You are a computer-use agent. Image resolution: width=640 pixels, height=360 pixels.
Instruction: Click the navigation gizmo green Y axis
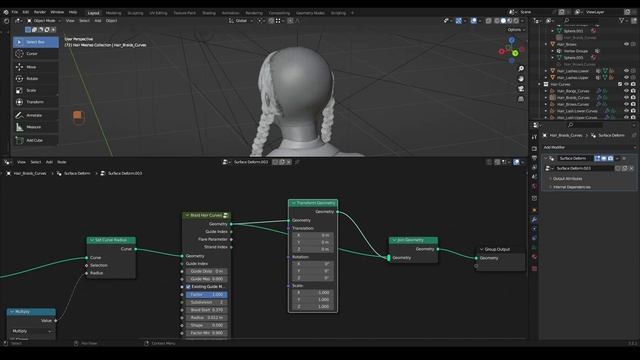pos(515,53)
